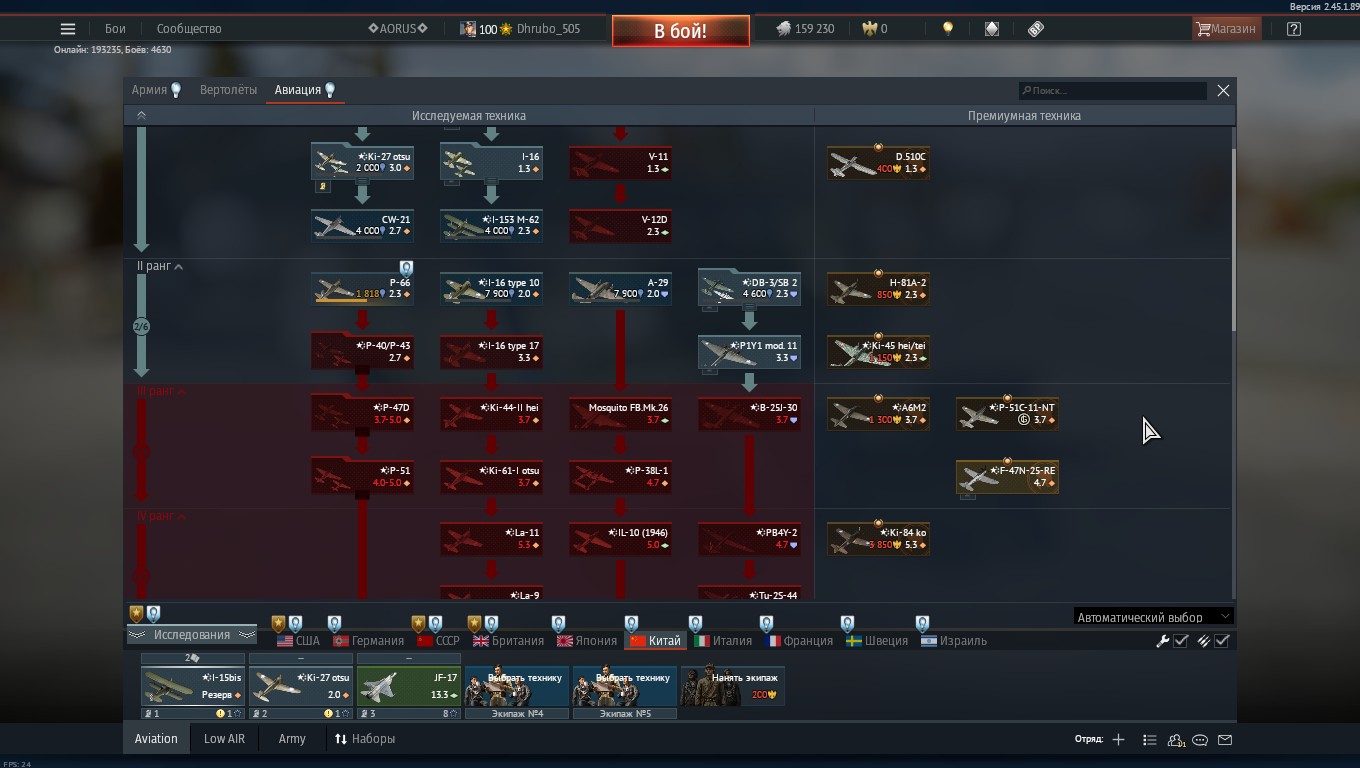Open the Бои menu
1360x768 pixels.
[115, 29]
